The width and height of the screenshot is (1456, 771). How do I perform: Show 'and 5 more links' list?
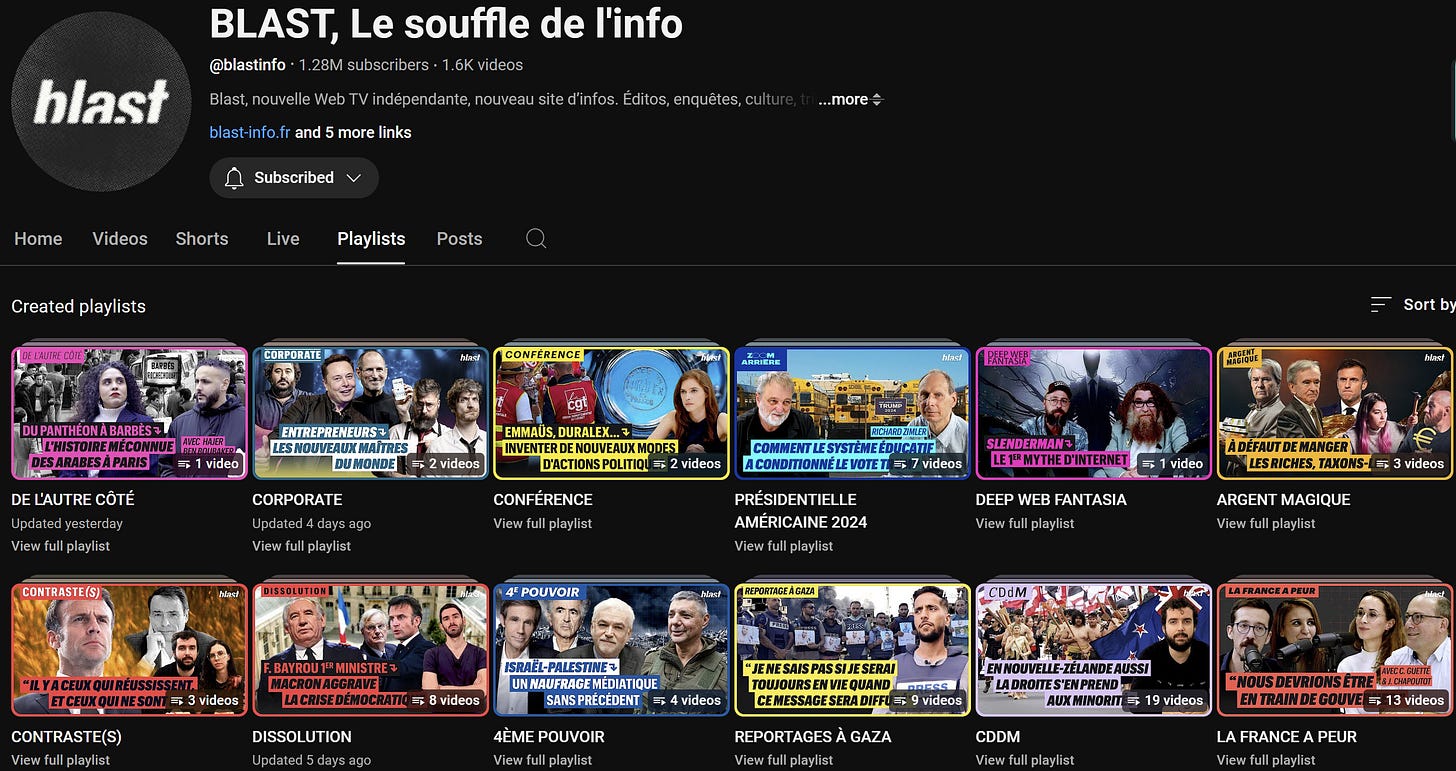[353, 132]
